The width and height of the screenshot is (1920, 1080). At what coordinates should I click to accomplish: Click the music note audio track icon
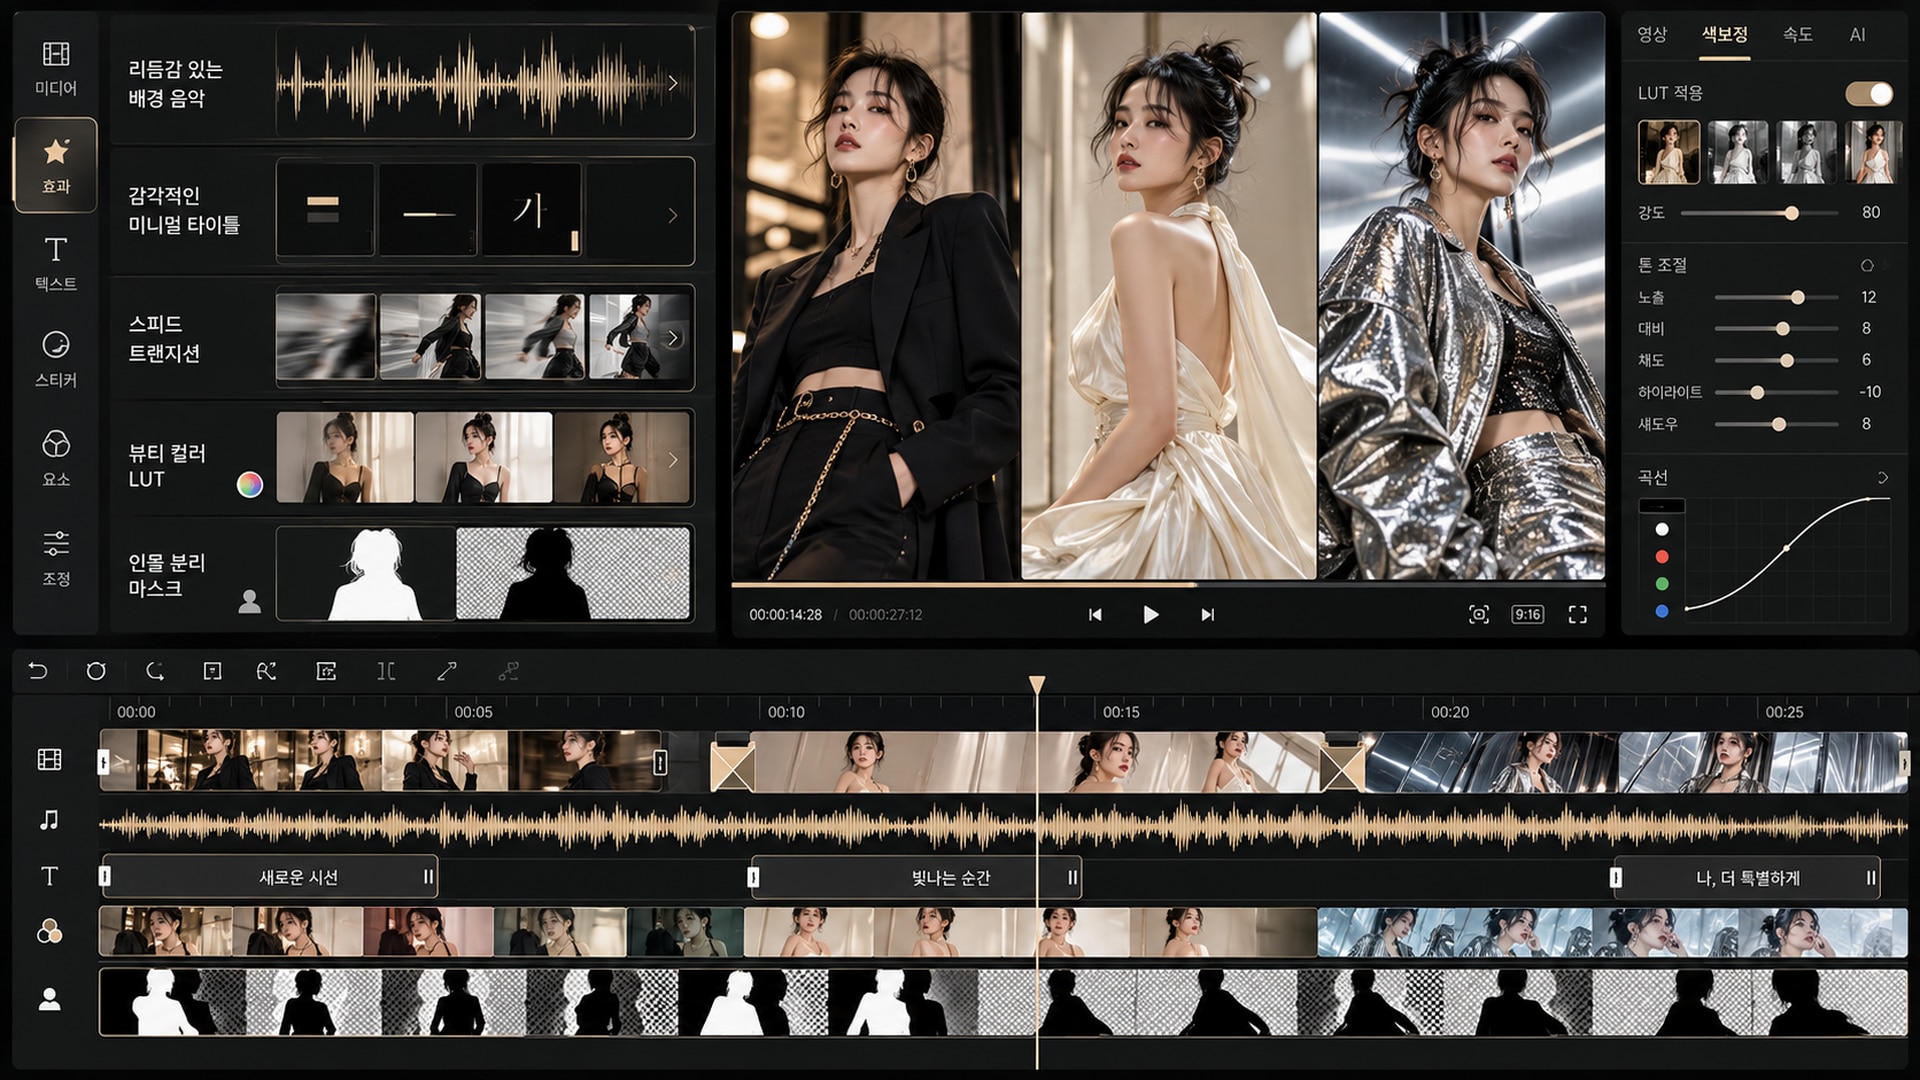[x=49, y=820]
